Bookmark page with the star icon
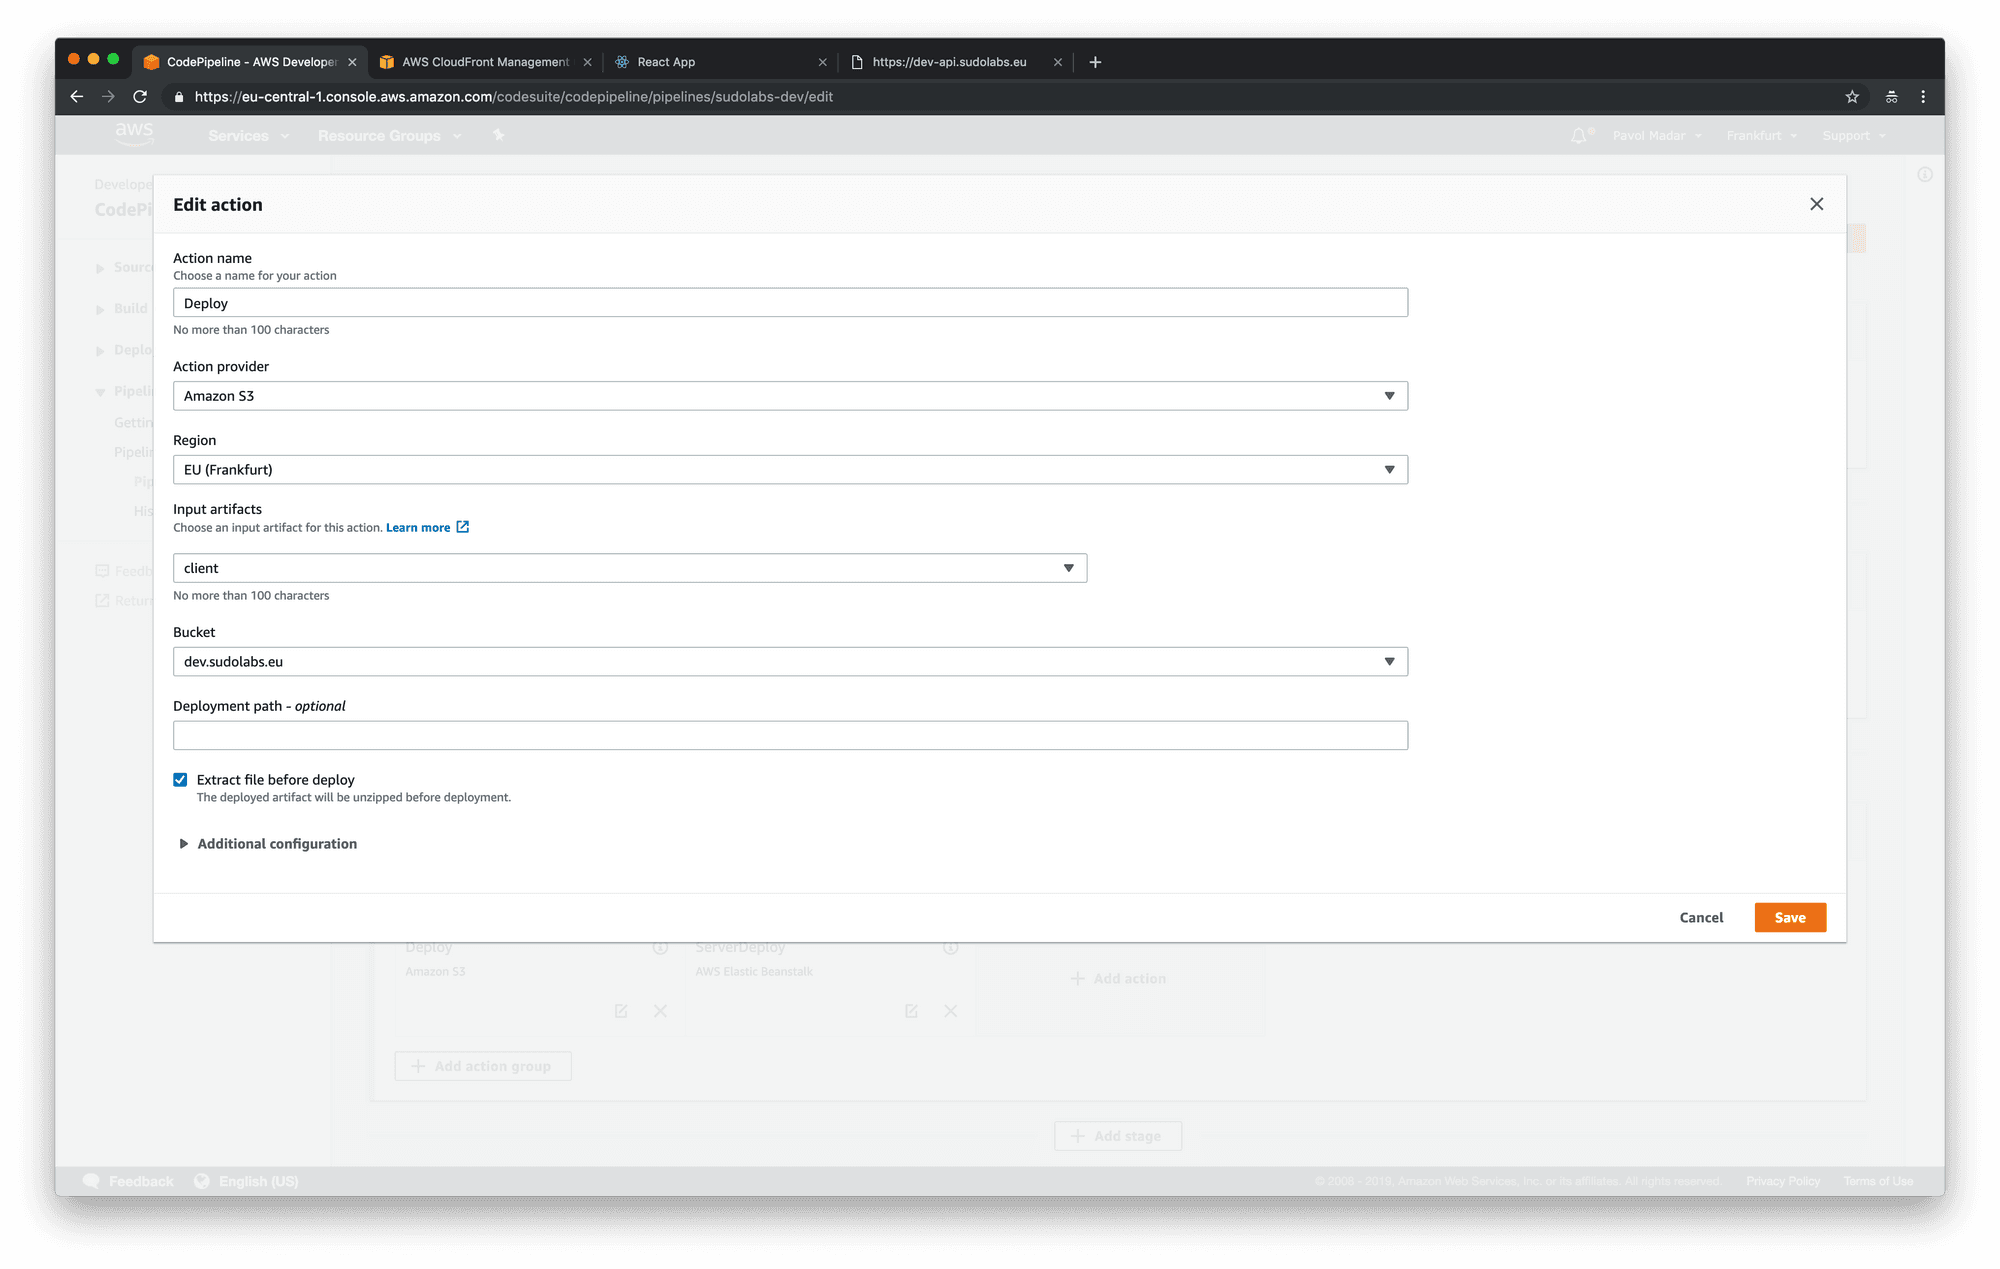This screenshot has height=1269, width=2000. click(x=1852, y=97)
